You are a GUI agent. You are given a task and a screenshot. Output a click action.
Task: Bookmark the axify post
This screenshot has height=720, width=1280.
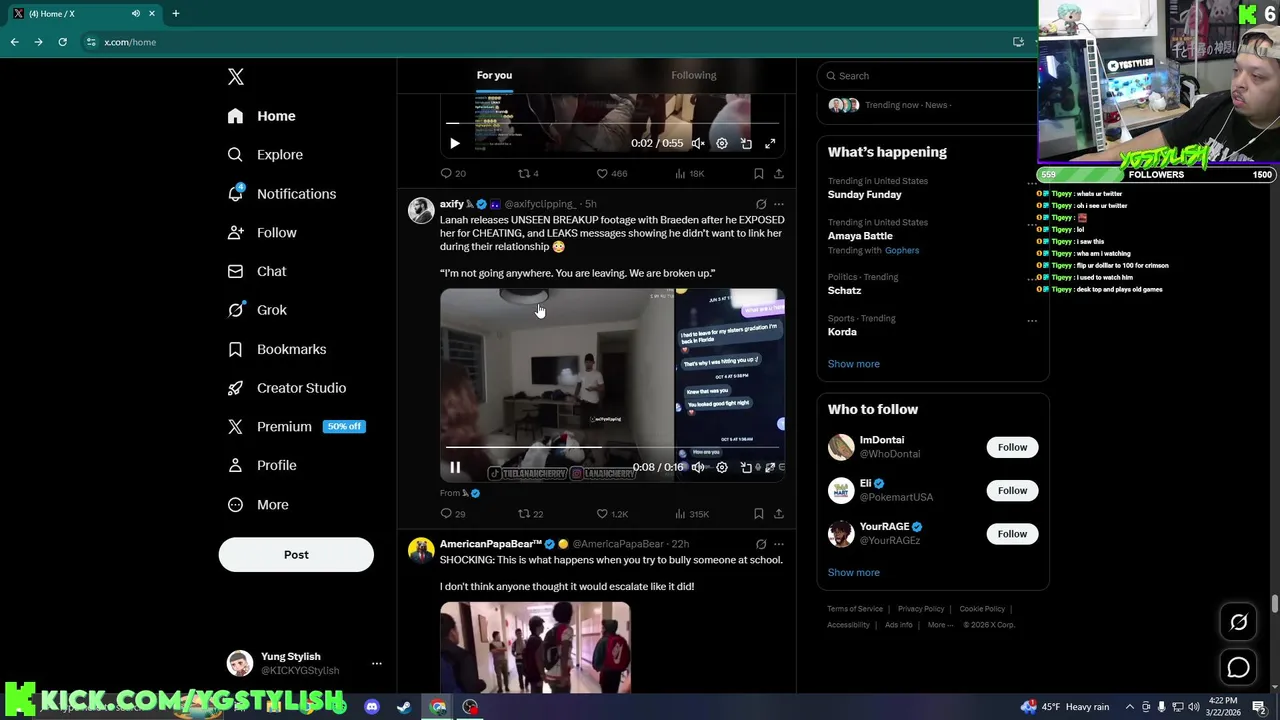(759, 514)
